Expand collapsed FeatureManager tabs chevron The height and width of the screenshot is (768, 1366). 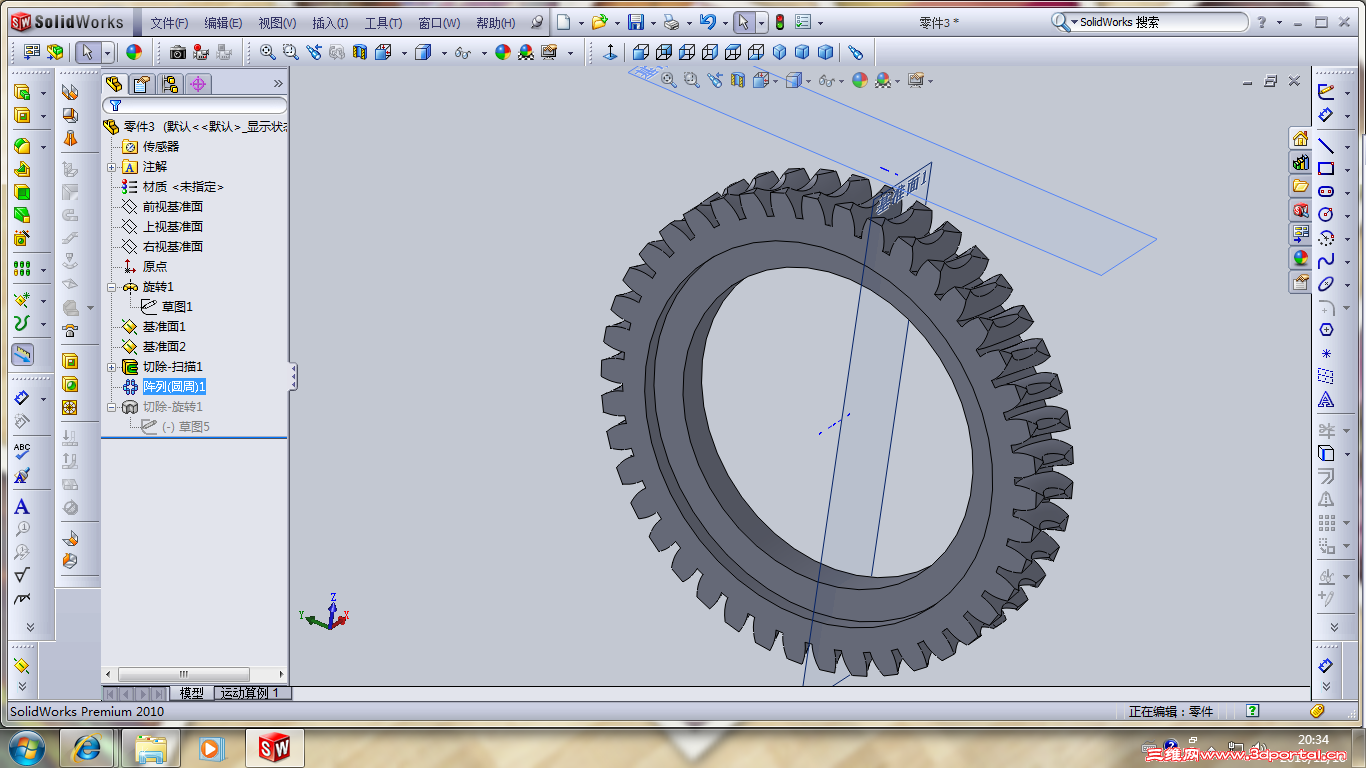click(x=278, y=84)
